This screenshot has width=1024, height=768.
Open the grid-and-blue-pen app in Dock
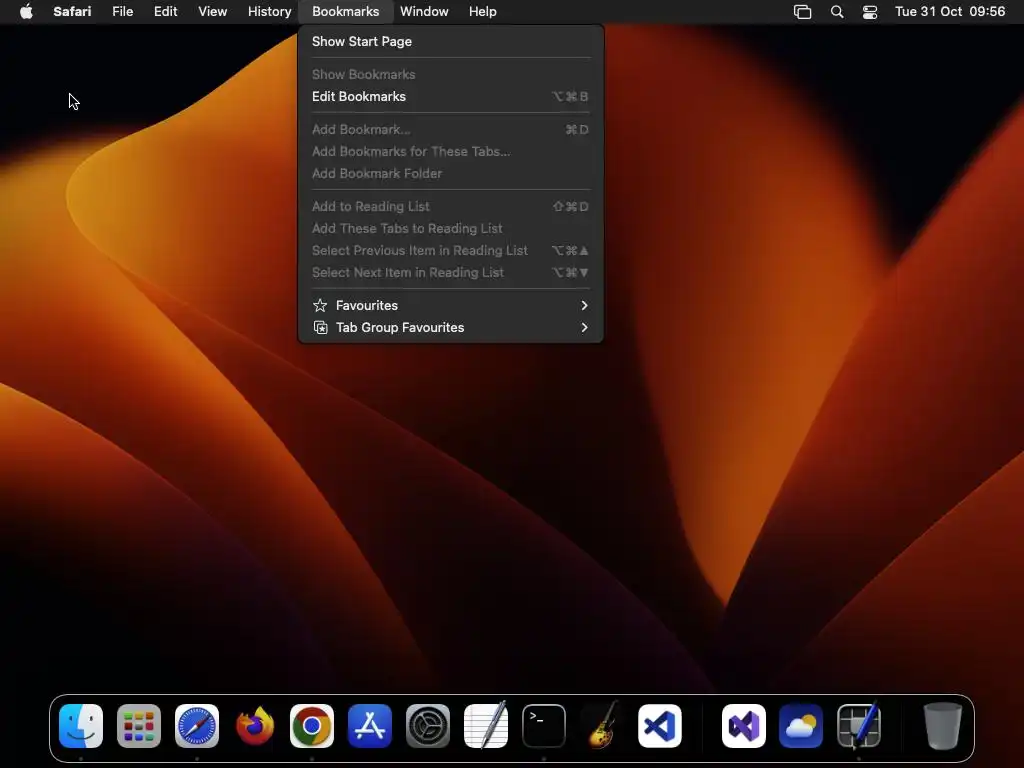coord(859,726)
